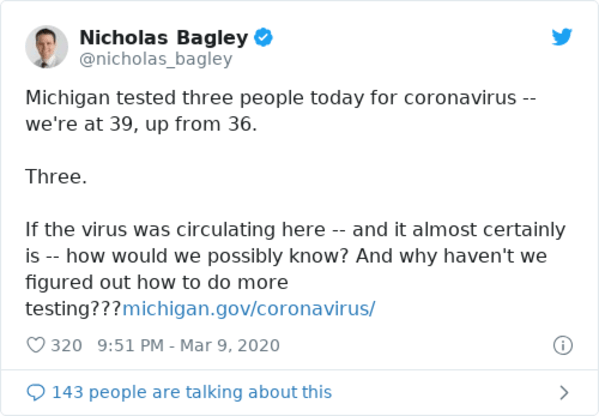Click the "figured out how to do more" line

pos(157,283)
